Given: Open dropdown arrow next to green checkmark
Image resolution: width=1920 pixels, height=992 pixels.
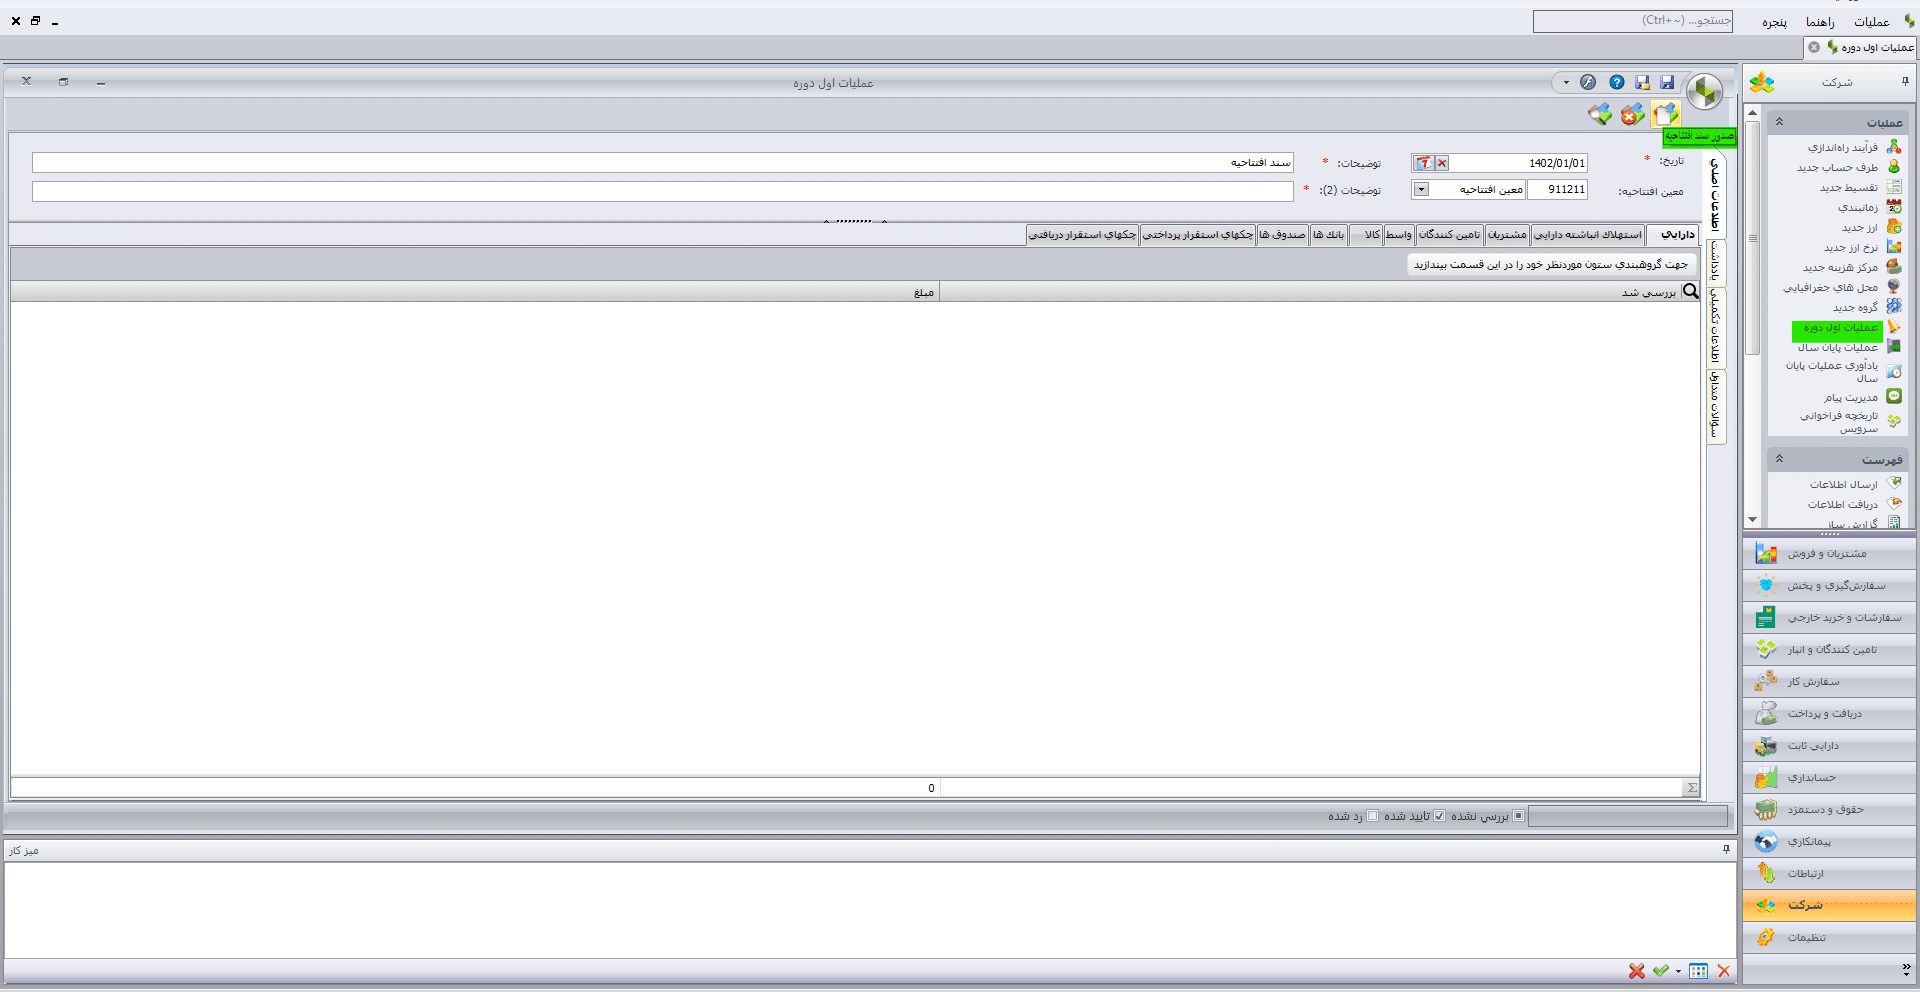Looking at the screenshot, I should click(1678, 972).
